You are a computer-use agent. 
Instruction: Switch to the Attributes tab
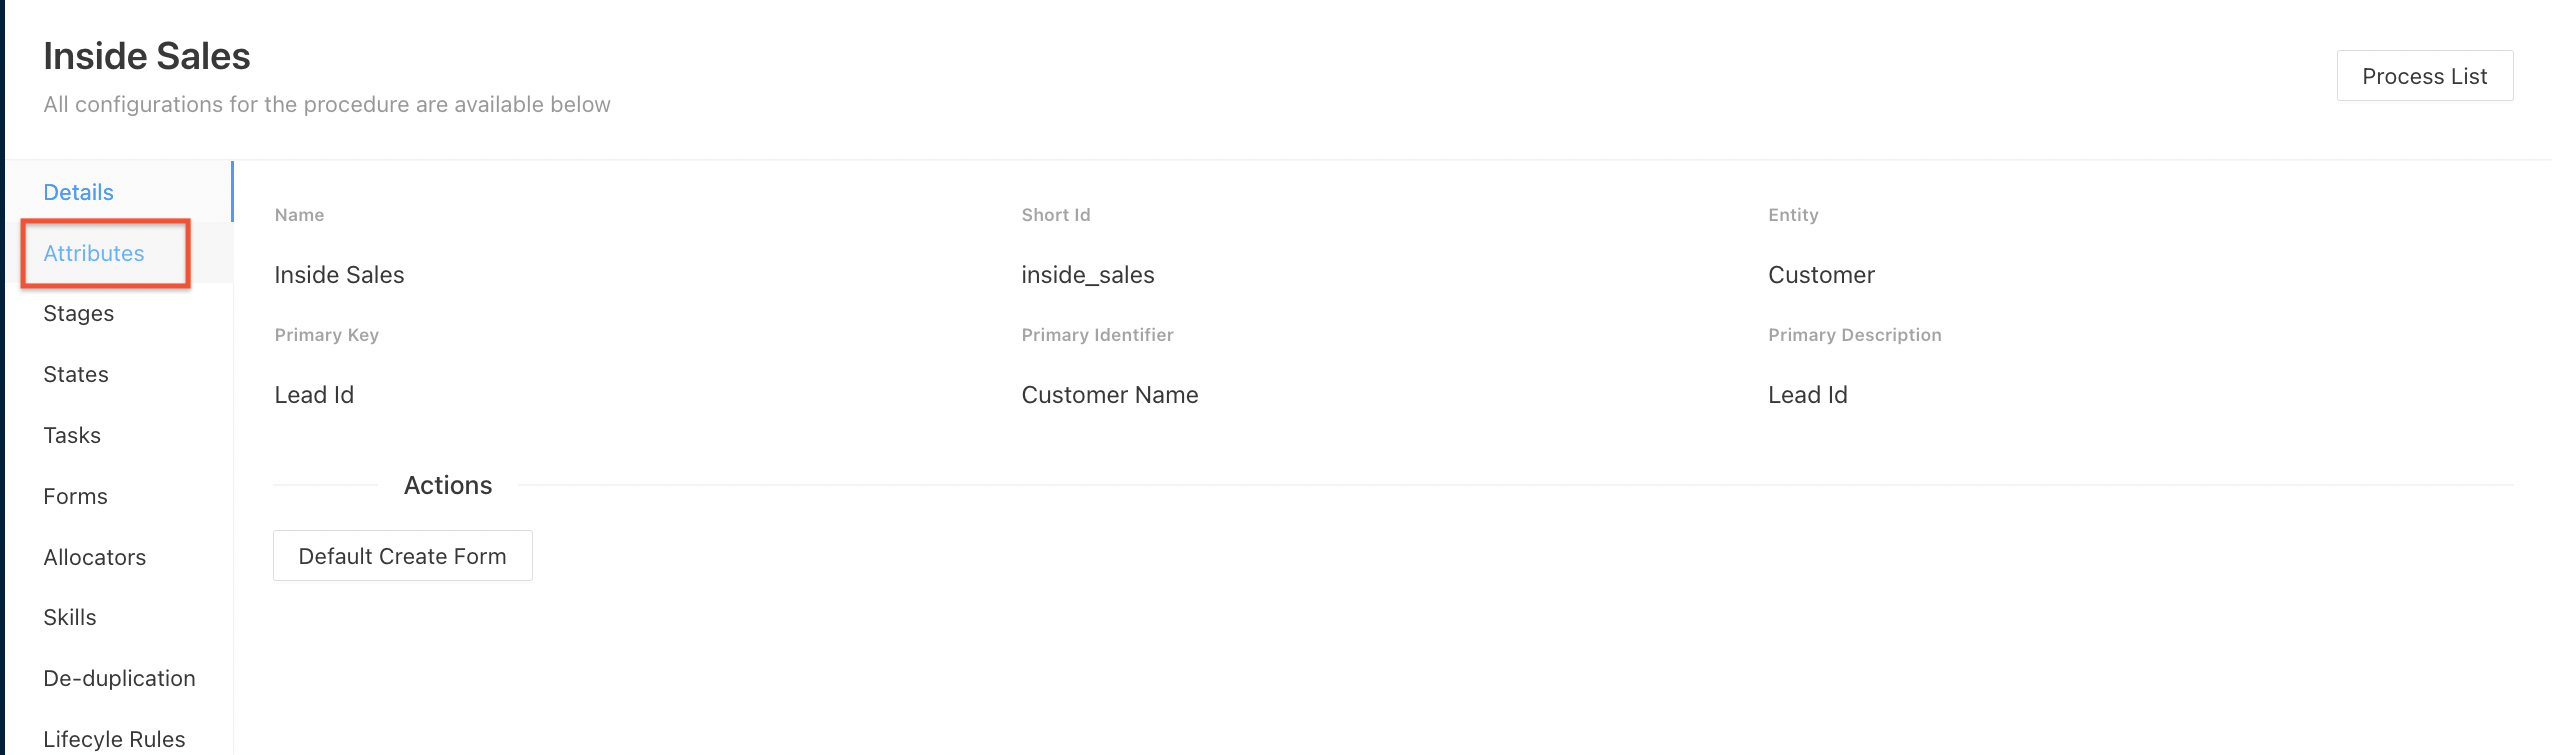(x=94, y=253)
